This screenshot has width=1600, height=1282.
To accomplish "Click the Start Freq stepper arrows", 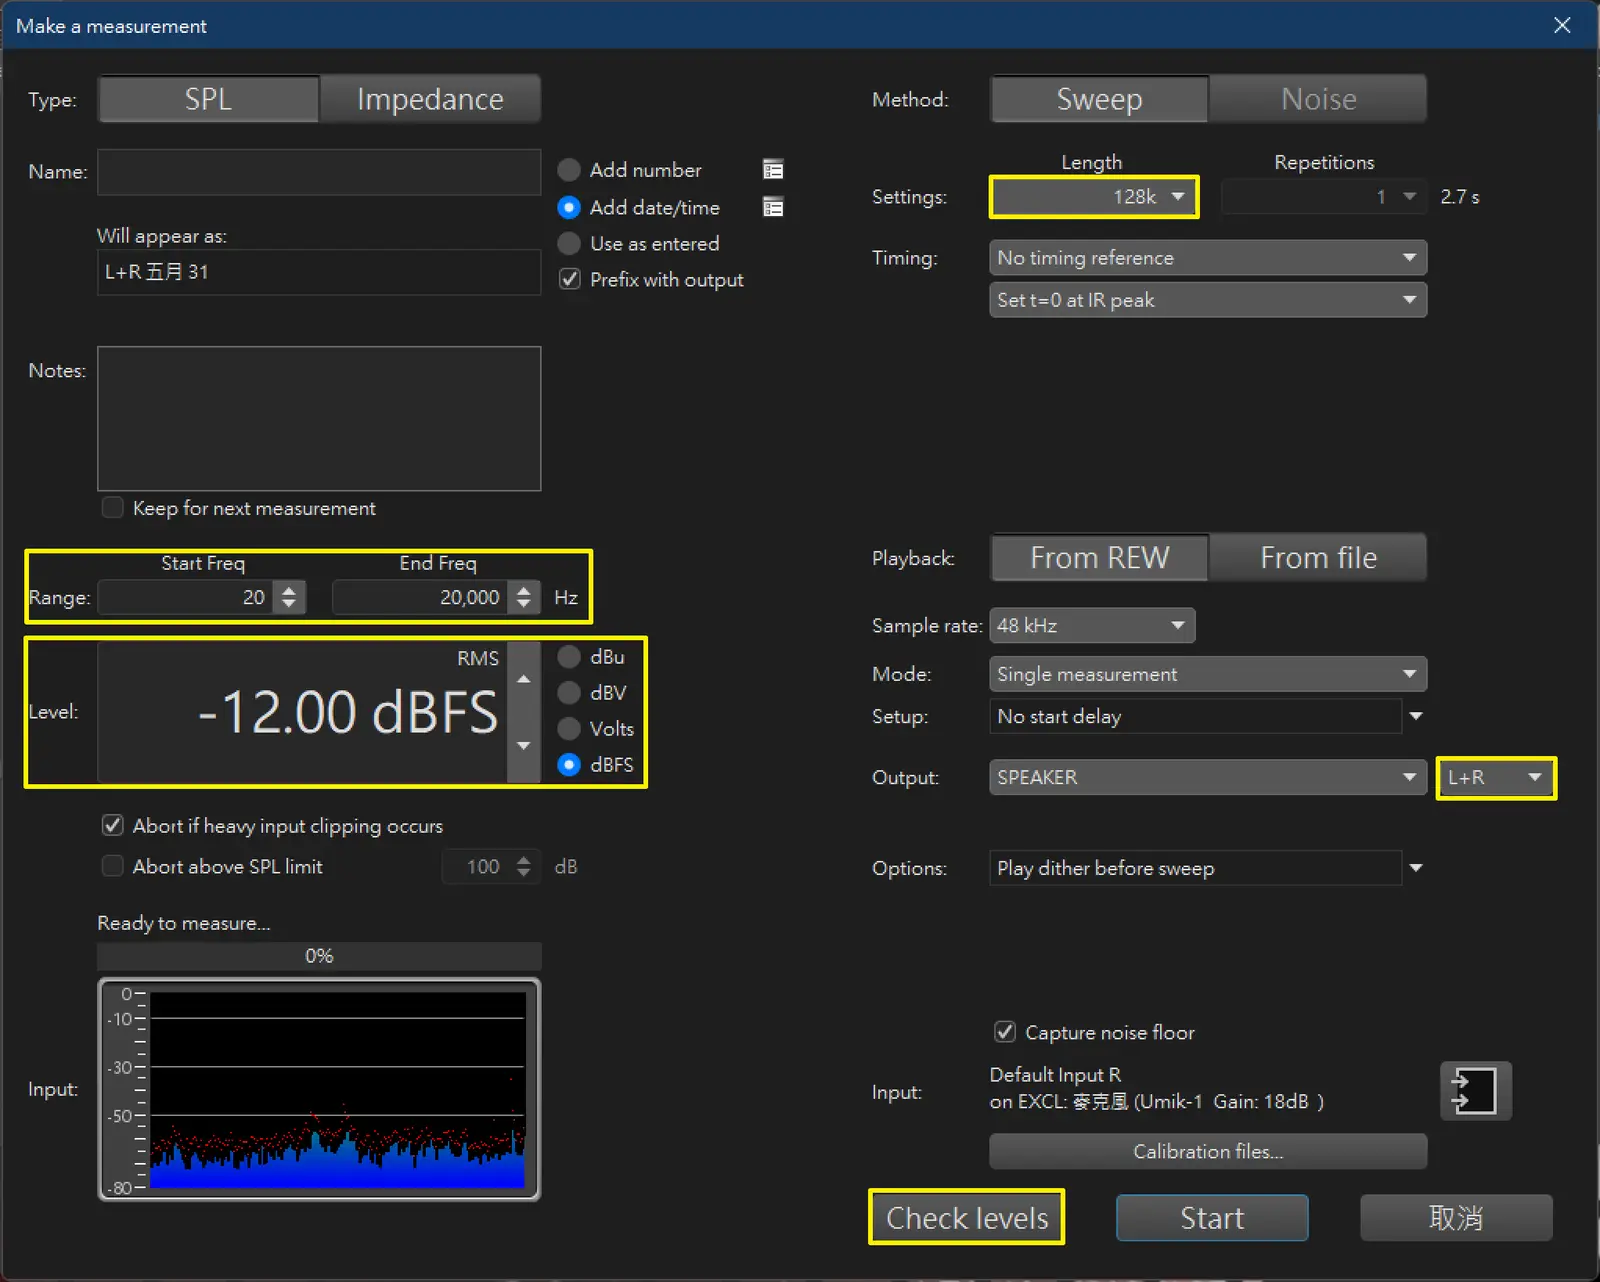I will [289, 597].
